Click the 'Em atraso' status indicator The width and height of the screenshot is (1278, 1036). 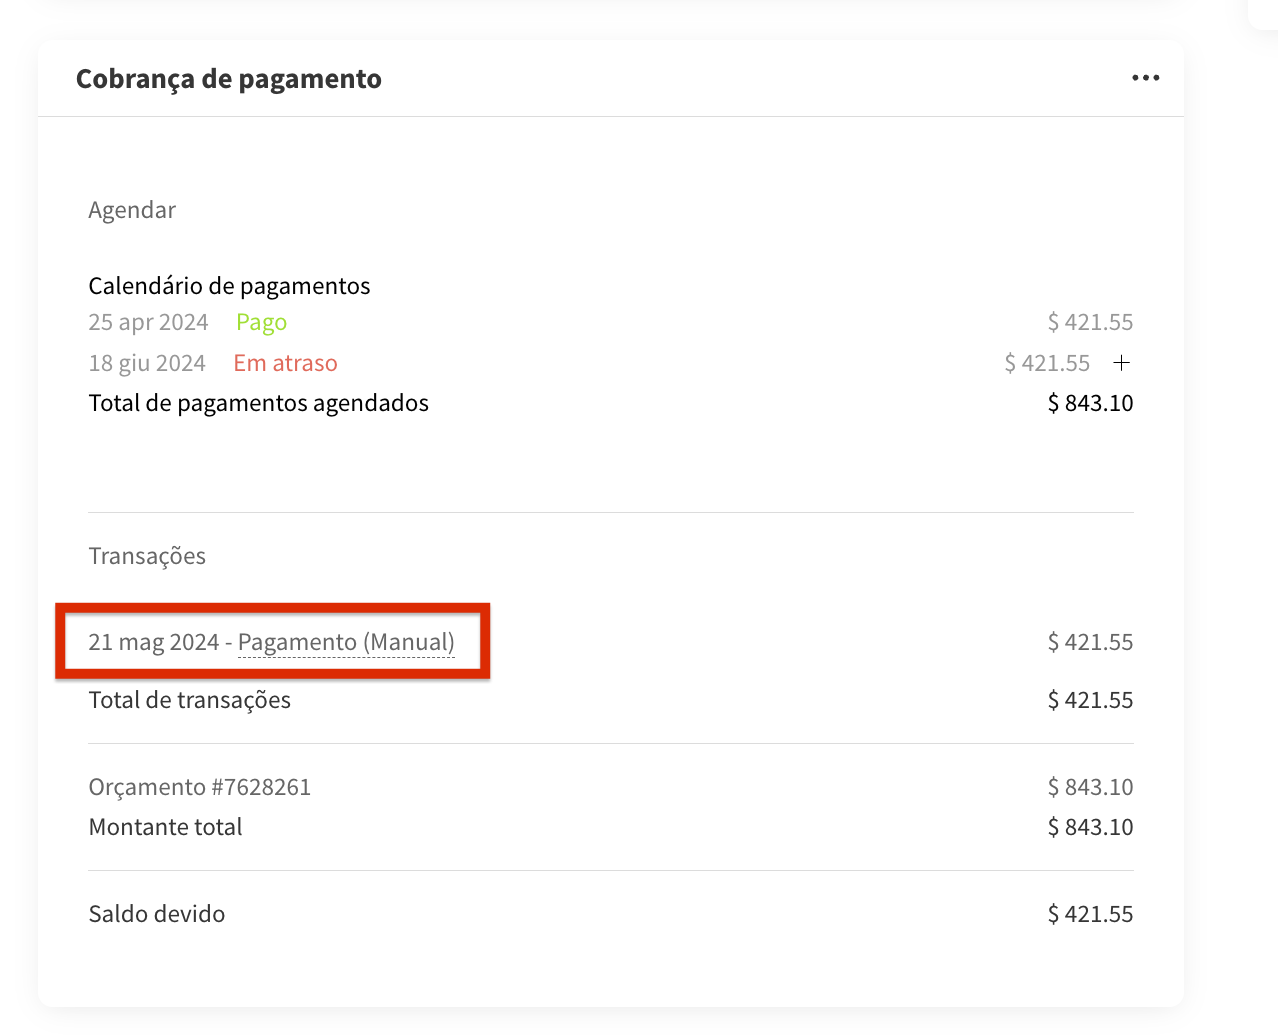tap(285, 363)
